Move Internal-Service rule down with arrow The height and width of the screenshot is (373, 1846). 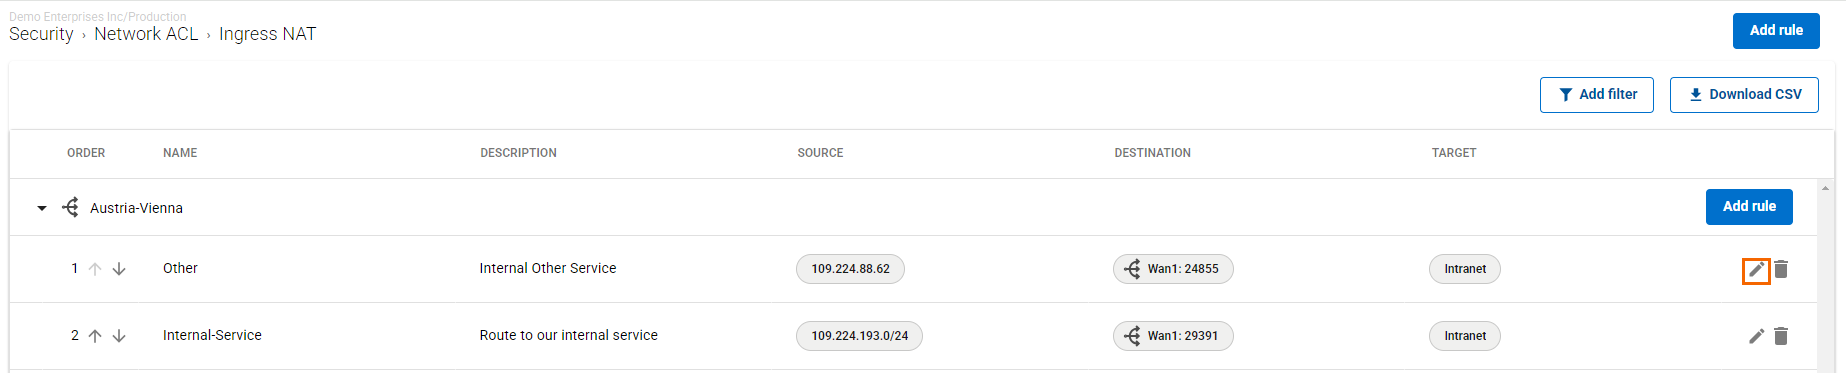119,336
